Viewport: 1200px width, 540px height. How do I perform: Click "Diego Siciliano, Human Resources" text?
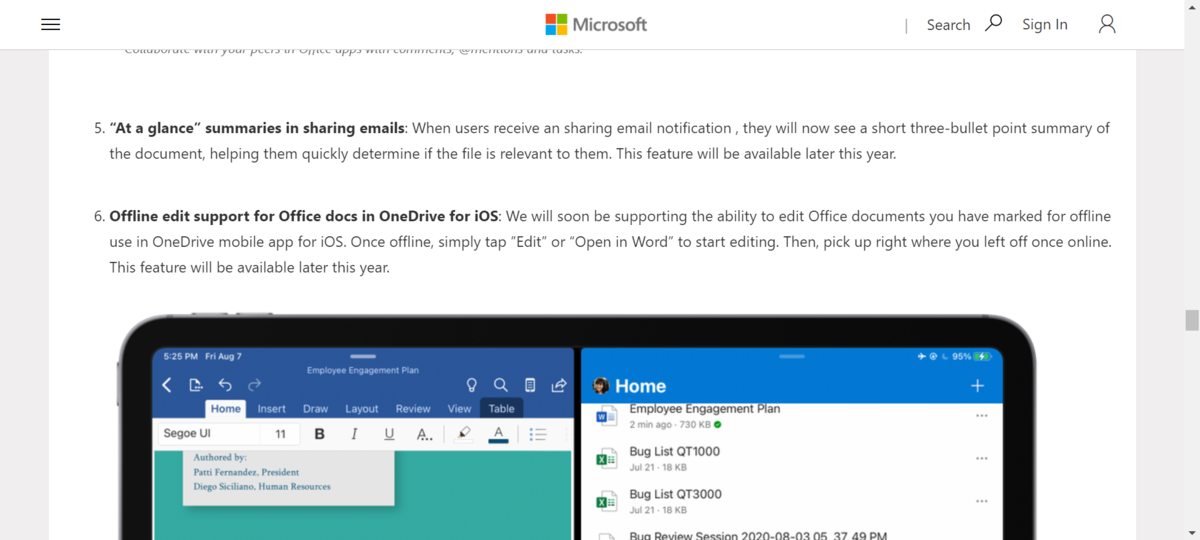pos(262,487)
